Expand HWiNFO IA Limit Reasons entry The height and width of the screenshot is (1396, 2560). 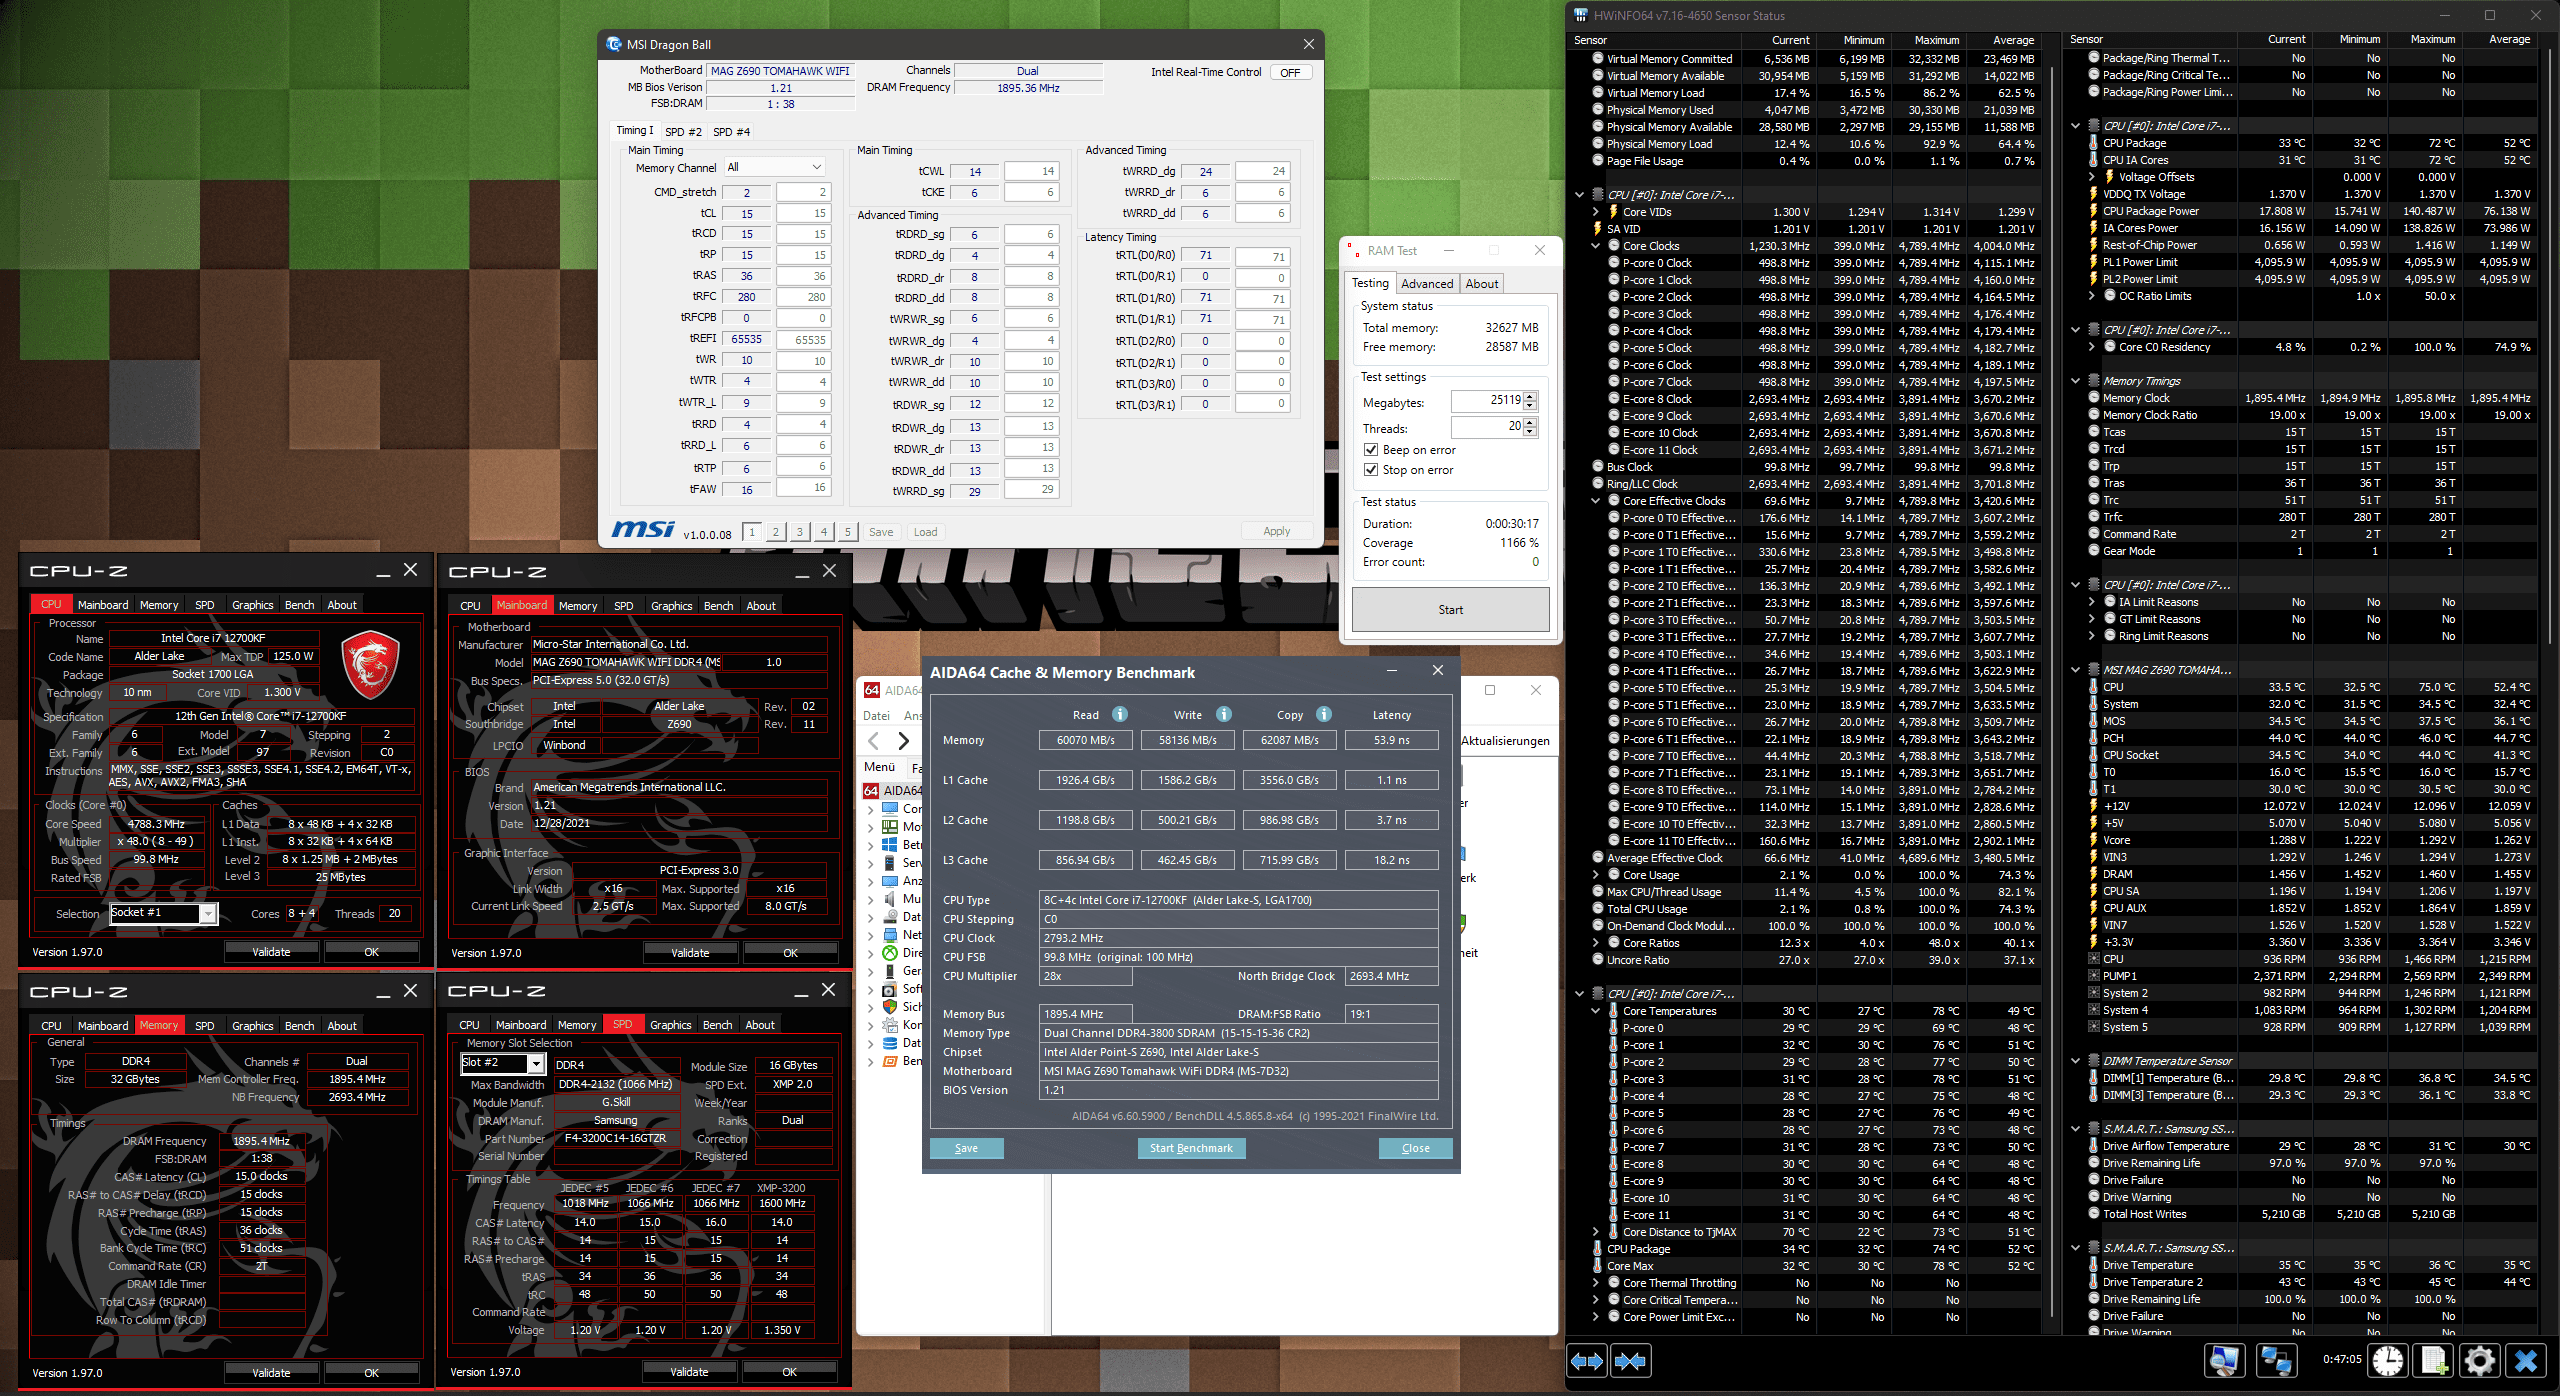[2092, 602]
